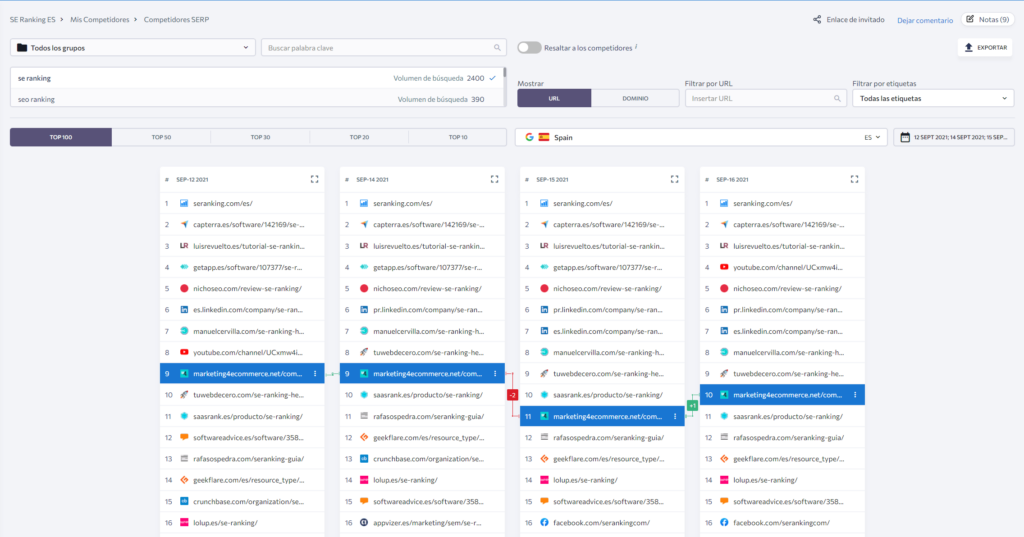Click the red -2 position change badge
This screenshot has width=1024, height=537.
click(513, 395)
